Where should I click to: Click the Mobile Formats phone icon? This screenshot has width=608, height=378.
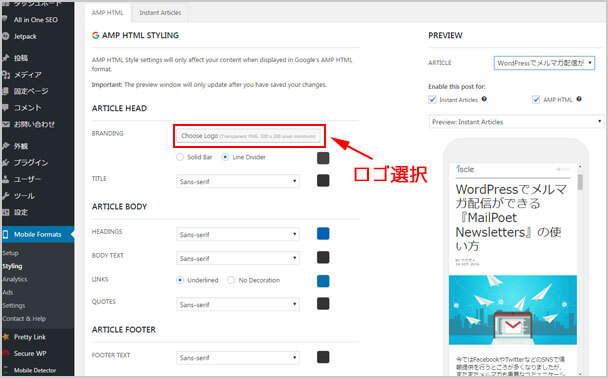click(5, 234)
